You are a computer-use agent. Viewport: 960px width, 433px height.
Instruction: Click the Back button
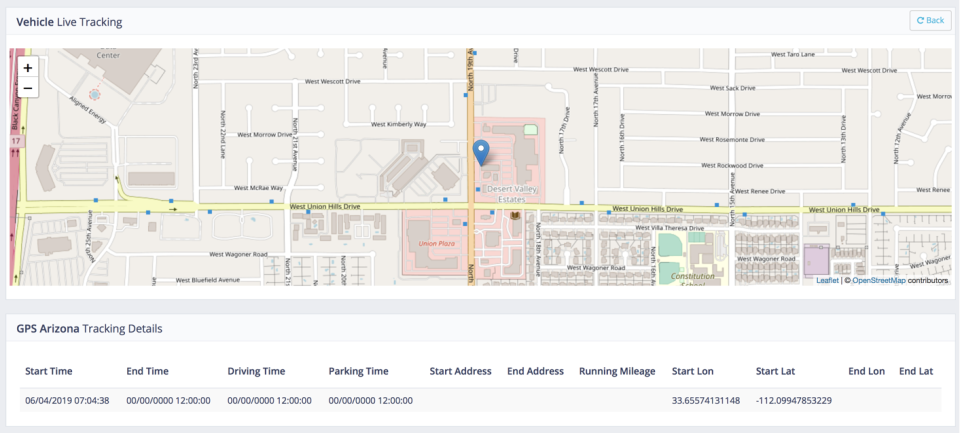click(930, 20)
